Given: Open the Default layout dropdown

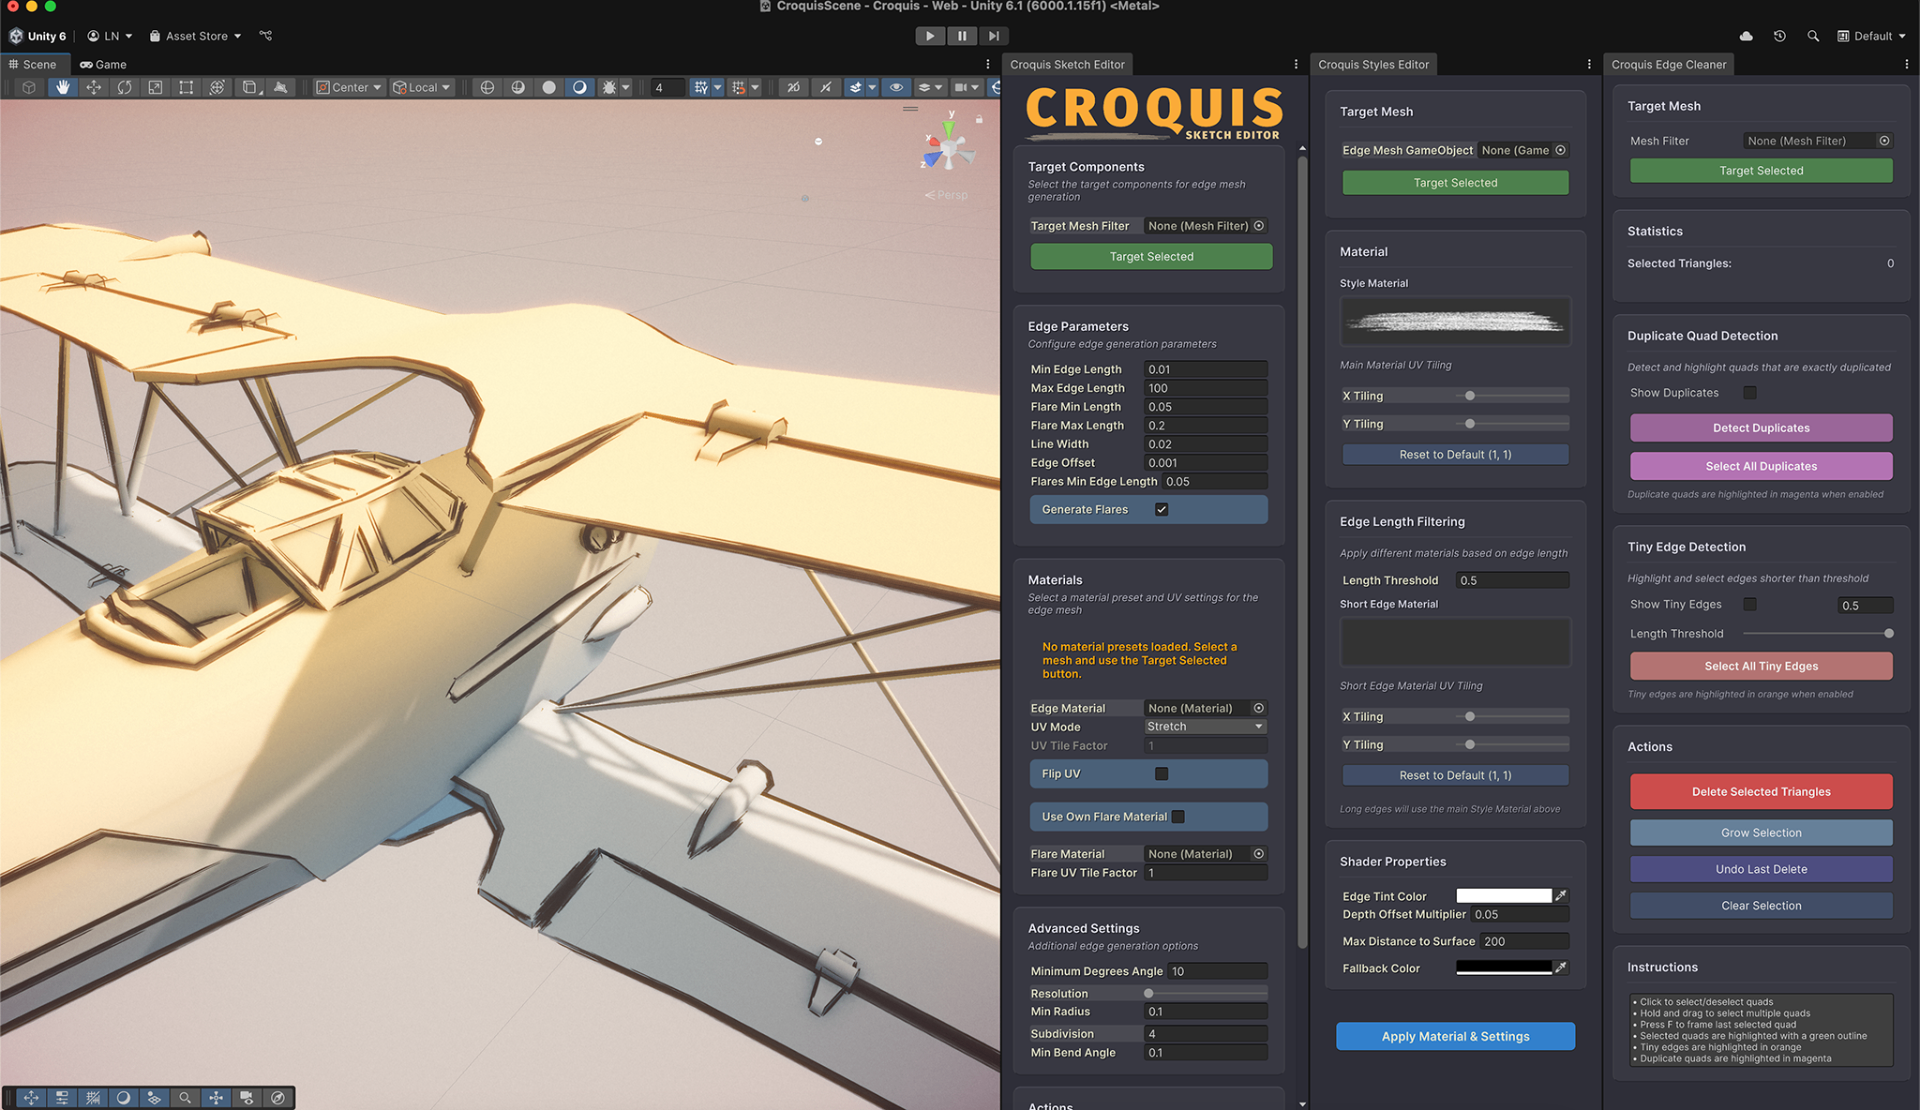Looking at the screenshot, I should (x=1871, y=36).
